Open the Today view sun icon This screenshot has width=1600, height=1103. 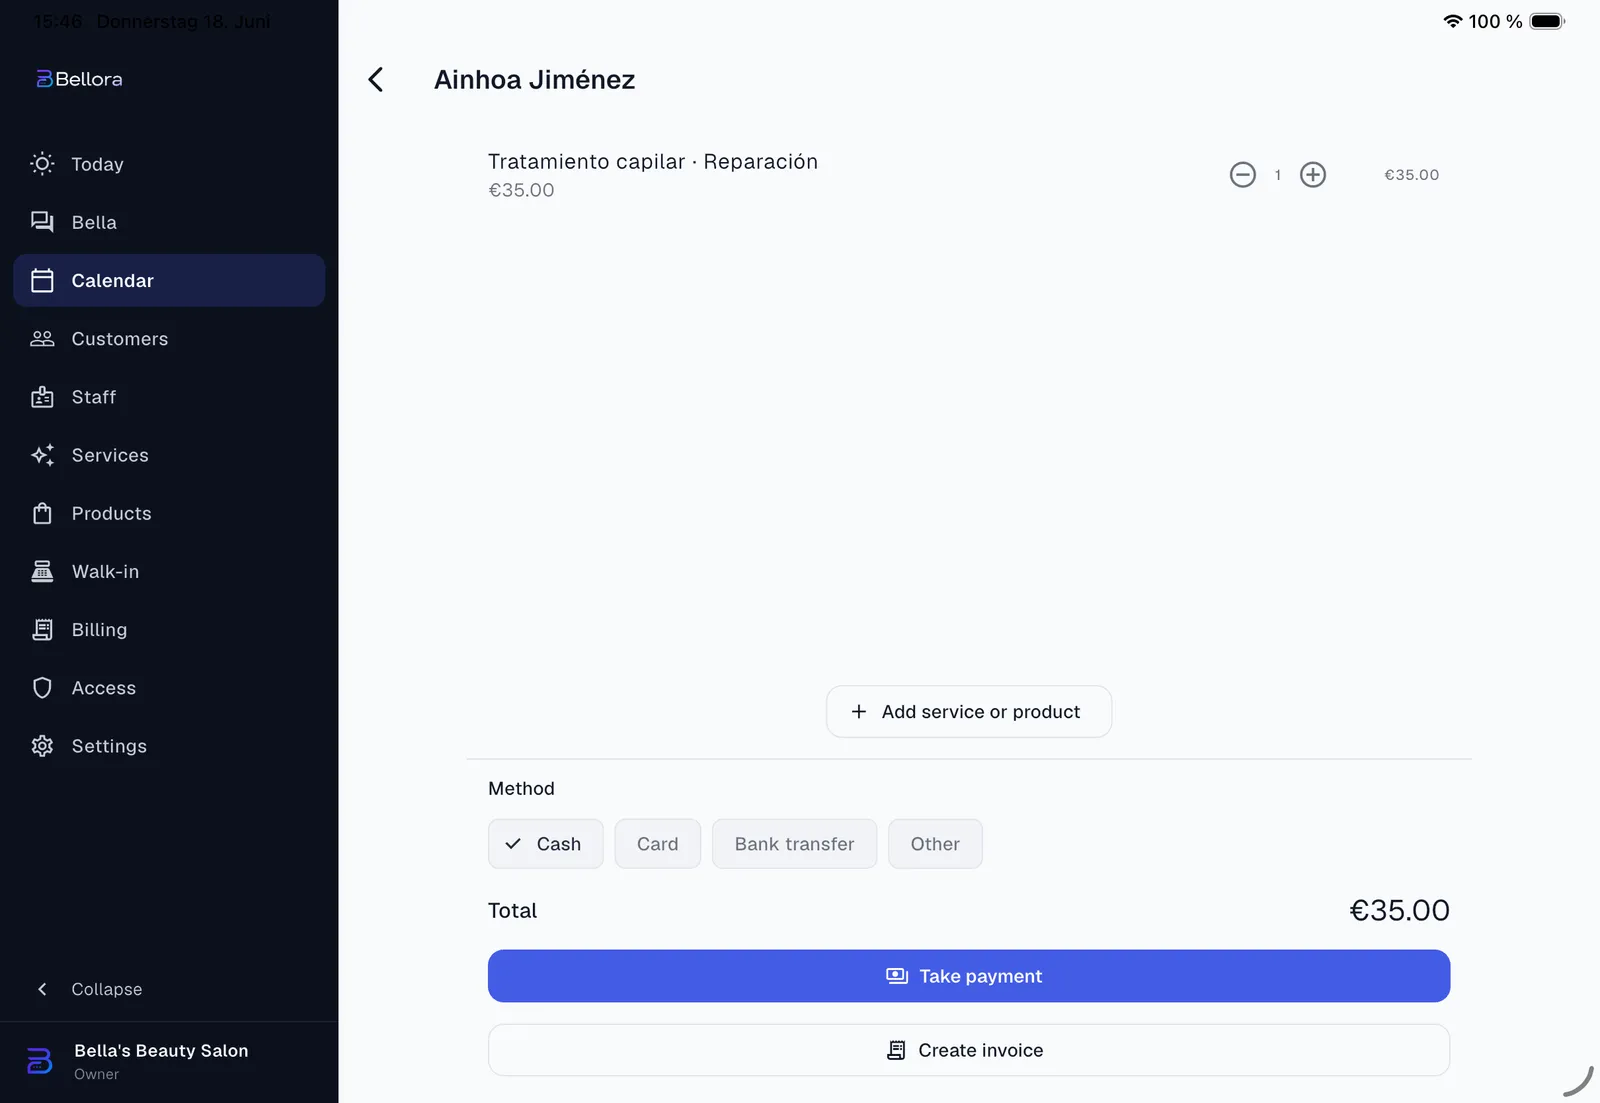pos(42,164)
